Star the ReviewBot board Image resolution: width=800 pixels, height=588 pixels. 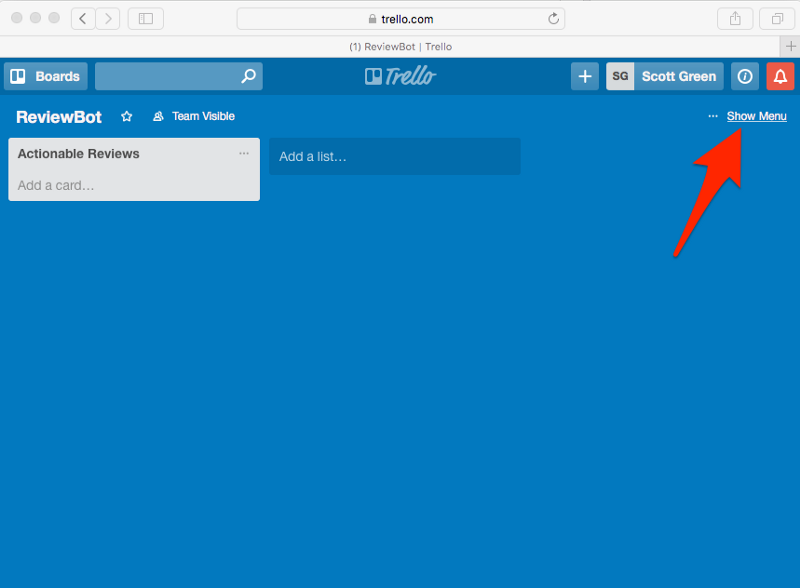click(127, 117)
